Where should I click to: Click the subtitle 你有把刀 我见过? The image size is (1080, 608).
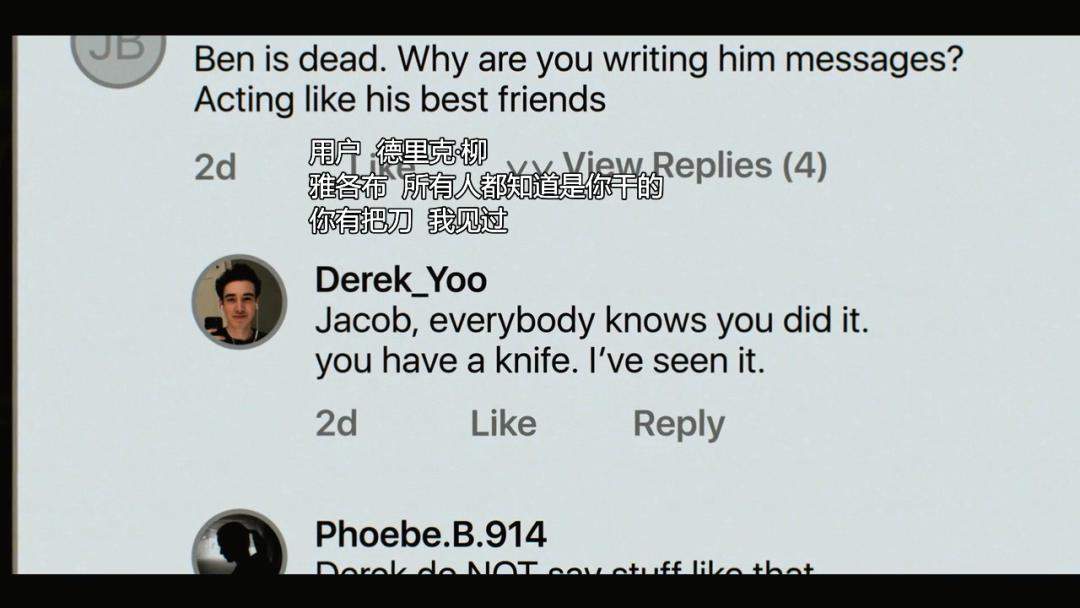pos(408,220)
